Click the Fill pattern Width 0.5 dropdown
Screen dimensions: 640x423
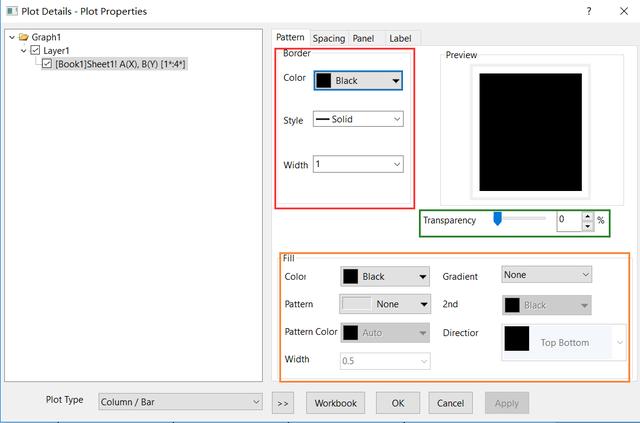tap(385, 361)
